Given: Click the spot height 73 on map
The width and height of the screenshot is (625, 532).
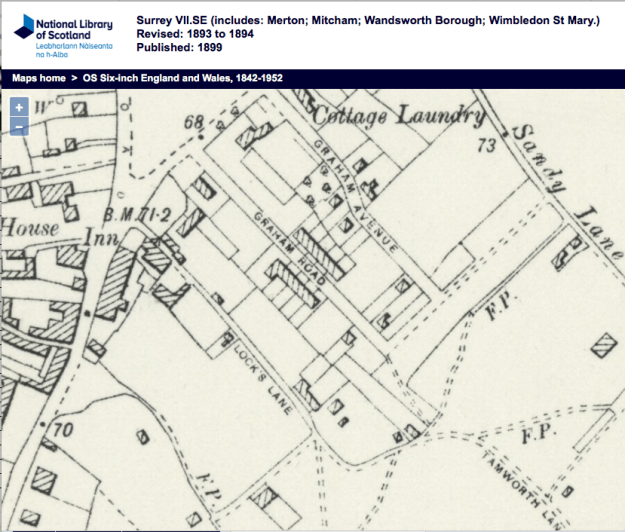Looking at the screenshot, I should click(x=487, y=145).
